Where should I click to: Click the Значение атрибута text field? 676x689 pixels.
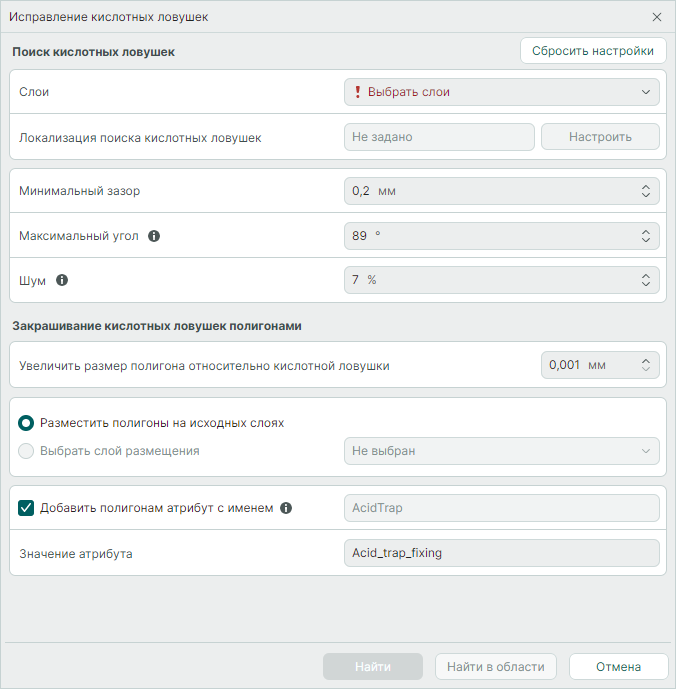tap(501, 553)
